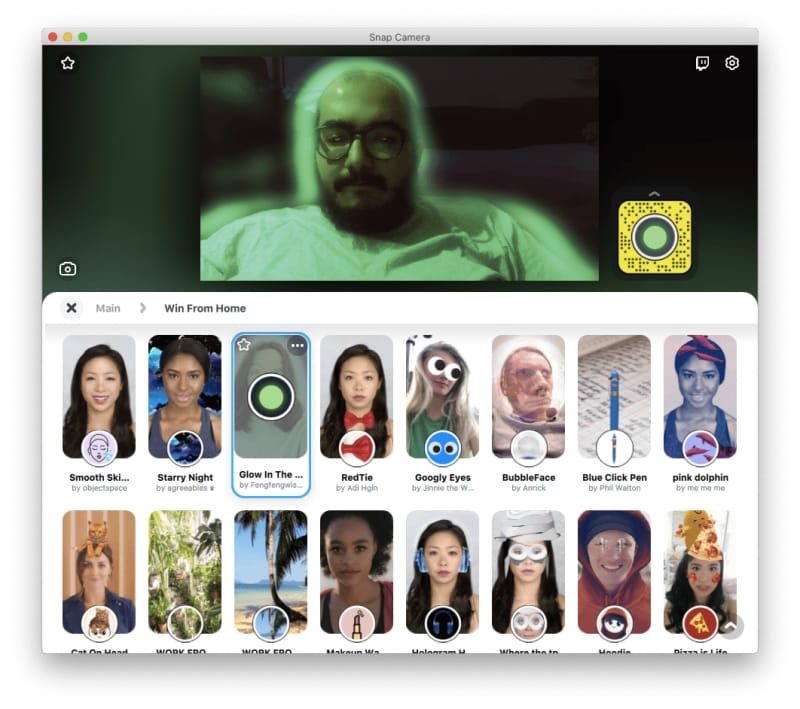Image resolution: width=800 pixels, height=709 pixels.
Task: Click the Twitch integration icon
Action: 703,63
